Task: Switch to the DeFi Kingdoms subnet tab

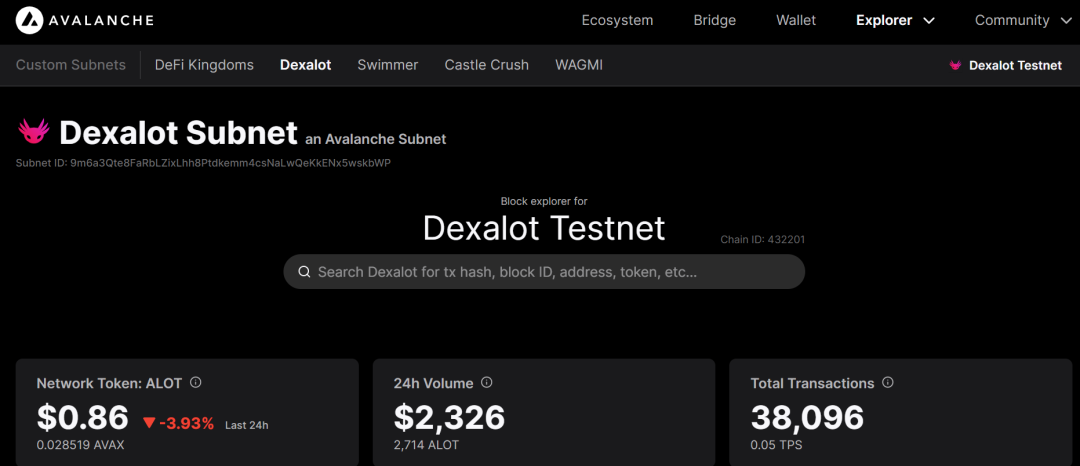Action: (204, 65)
